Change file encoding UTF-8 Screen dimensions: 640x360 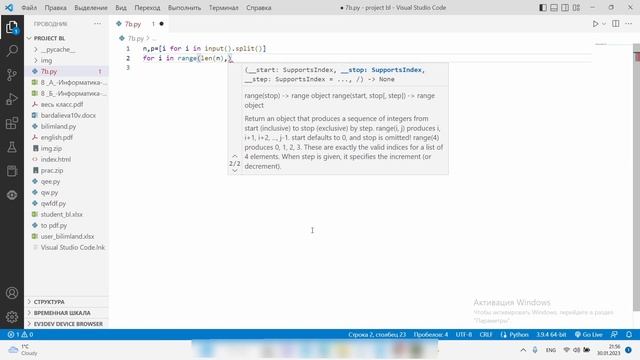point(464,335)
